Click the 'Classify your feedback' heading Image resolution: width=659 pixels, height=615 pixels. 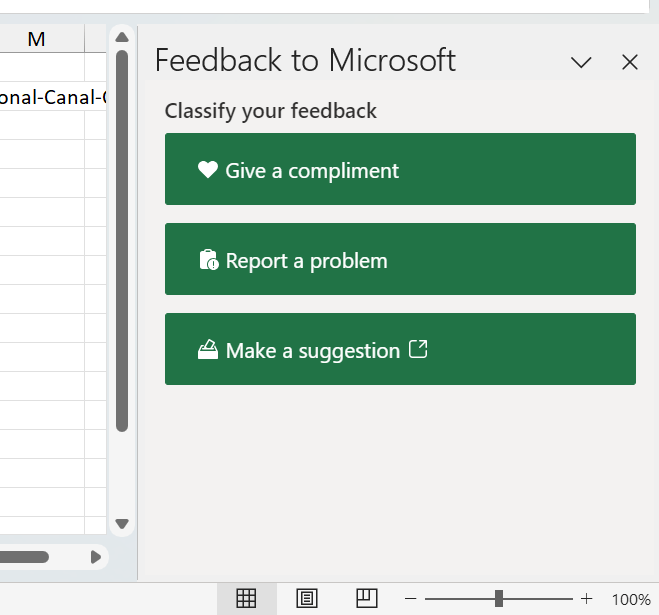pos(271,111)
